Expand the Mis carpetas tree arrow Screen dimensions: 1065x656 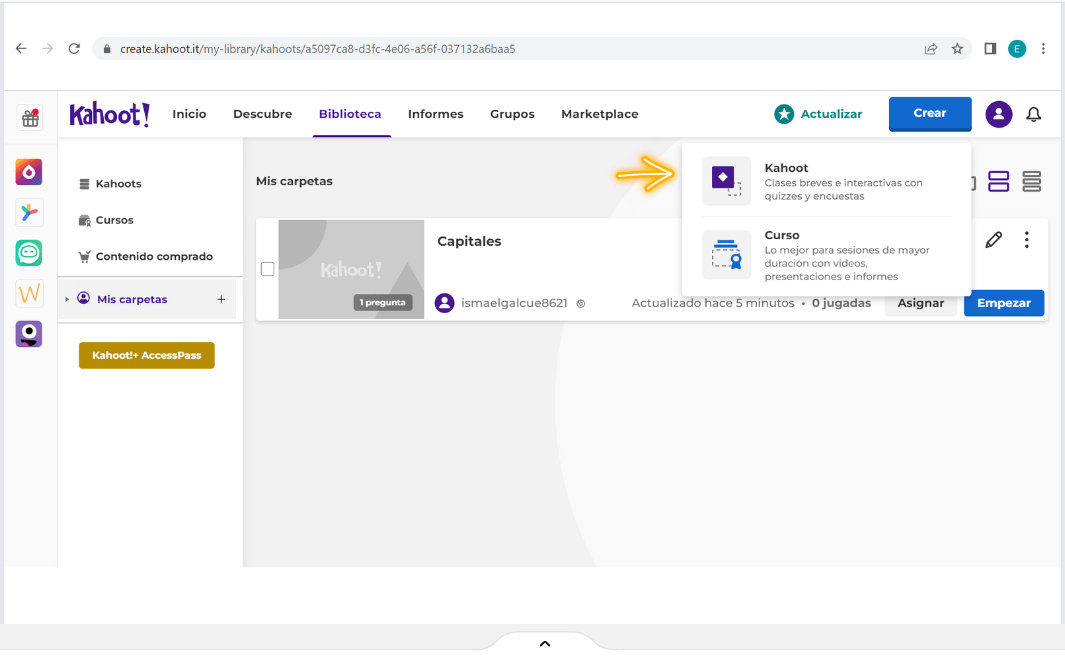[67, 299]
